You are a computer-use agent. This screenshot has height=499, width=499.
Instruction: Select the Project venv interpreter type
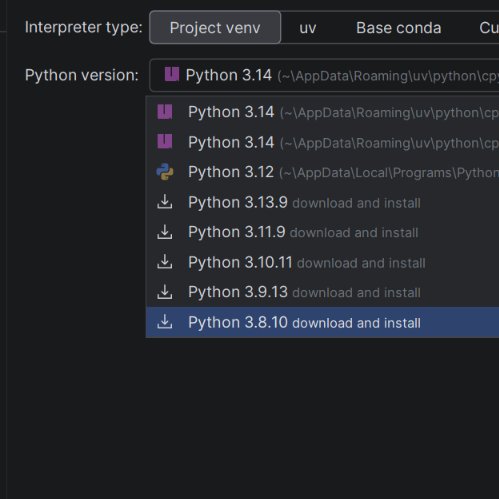(x=215, y=27)
